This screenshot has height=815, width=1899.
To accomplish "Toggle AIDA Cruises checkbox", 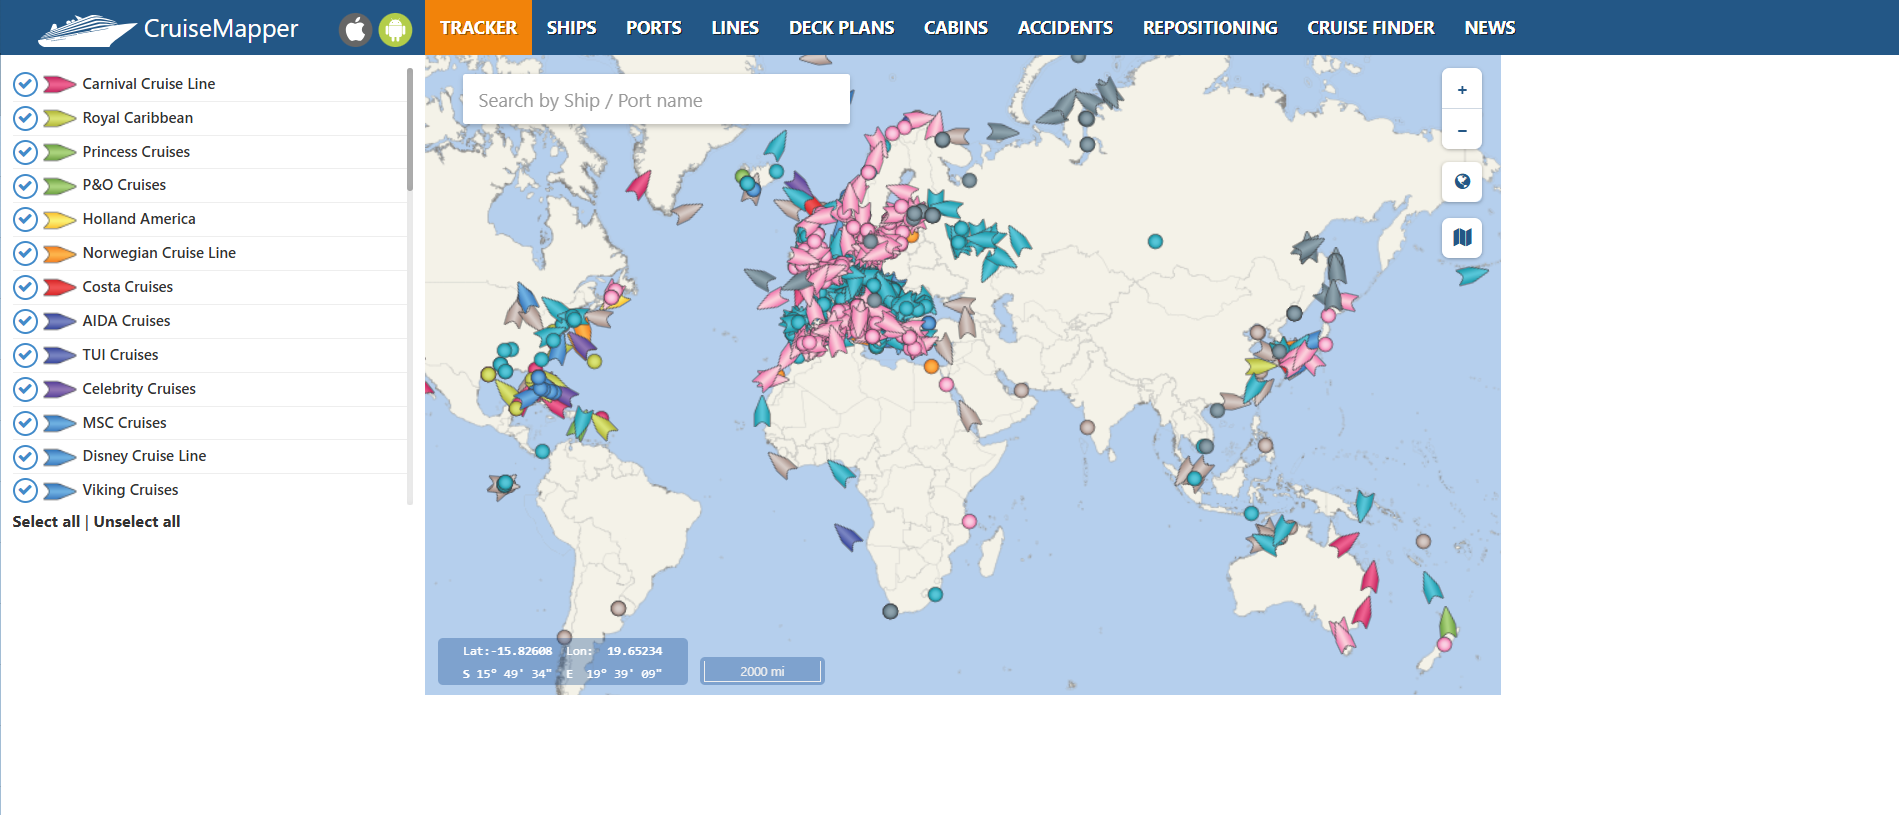I will click(x=25, y=321).
